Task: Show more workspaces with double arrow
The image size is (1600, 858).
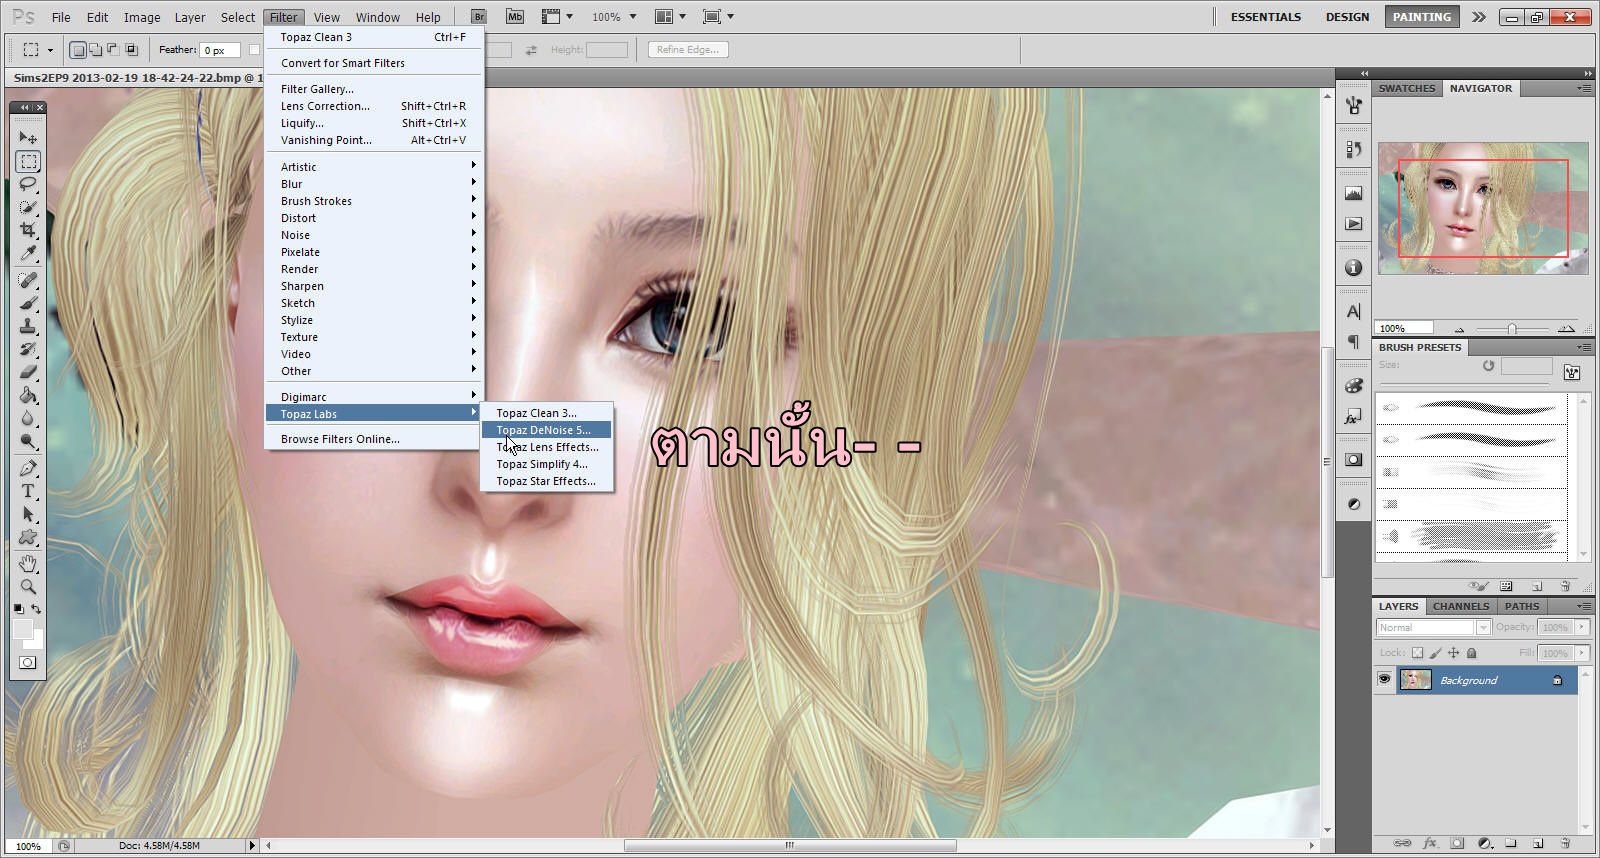Action: click(1479, 17)
